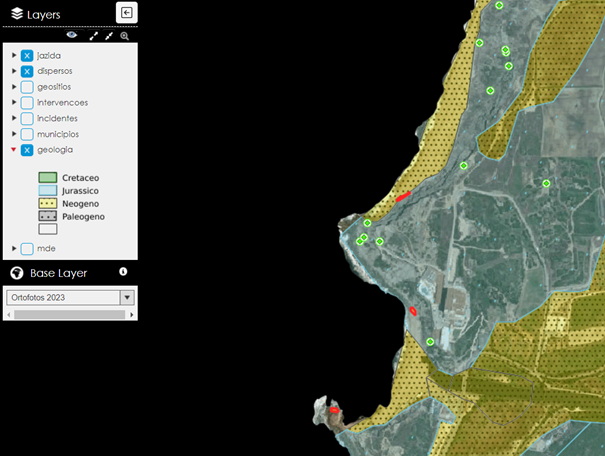Click the Jurassico legend label

tap(80, 191)
